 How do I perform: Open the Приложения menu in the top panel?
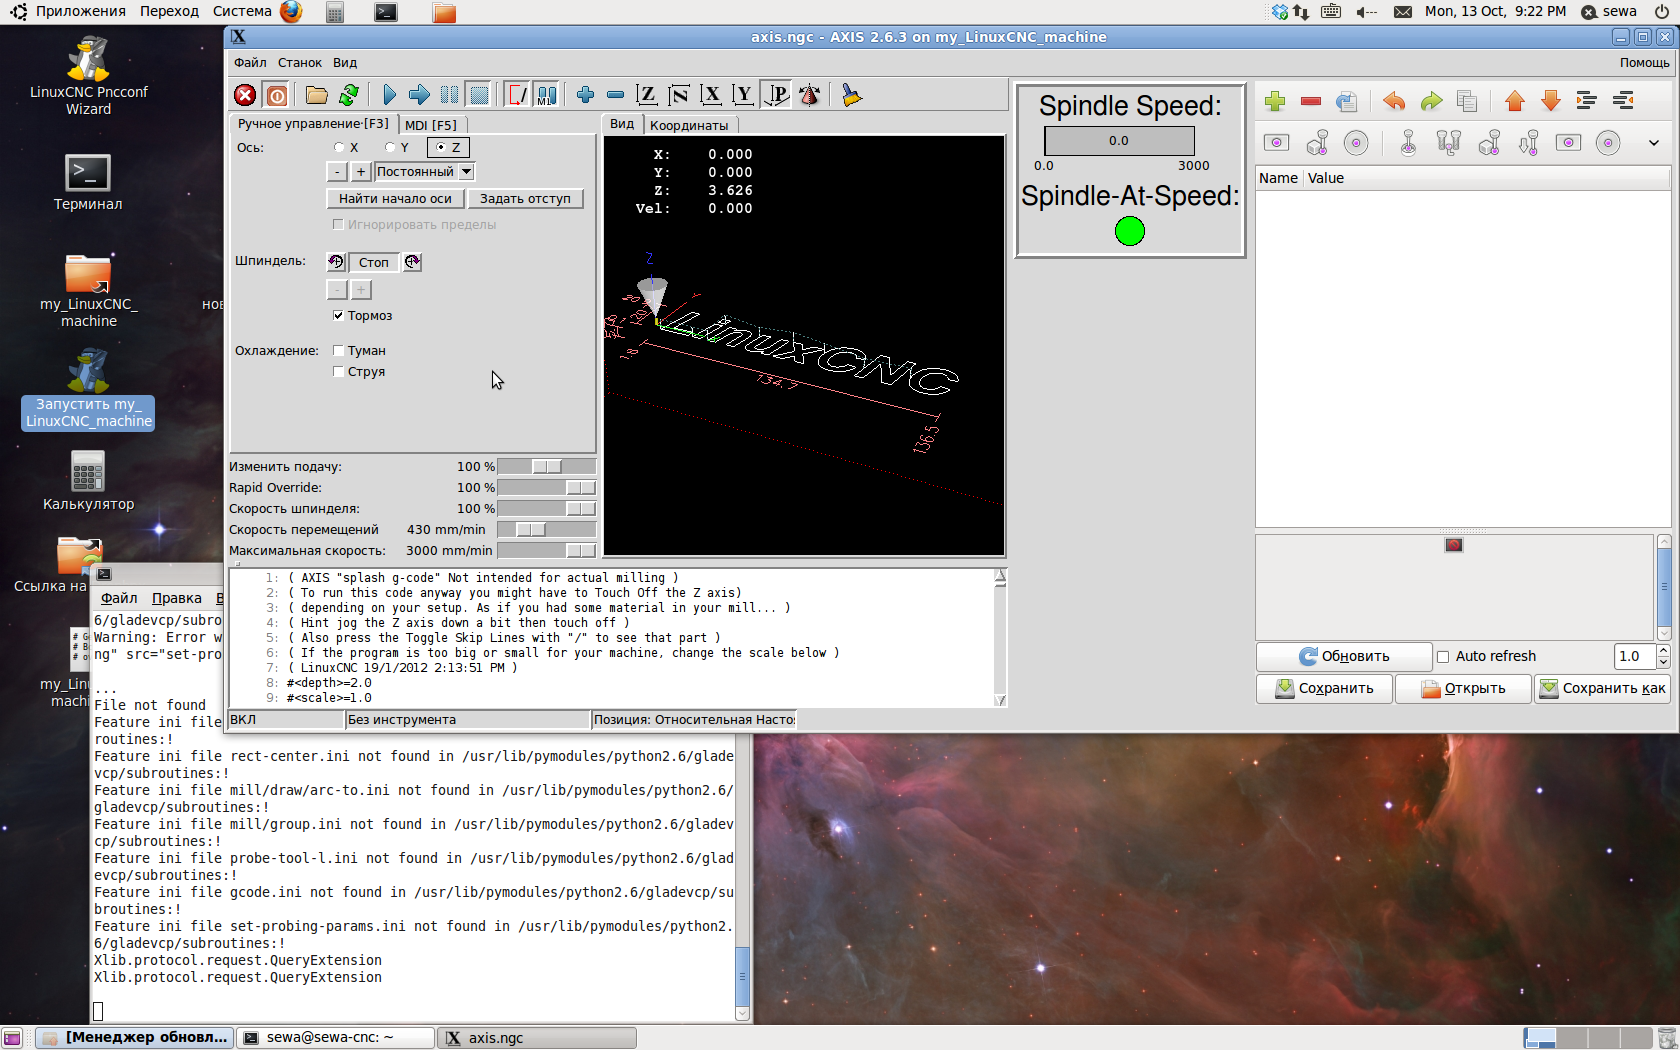pyautogui.click(x=80, y=11)
